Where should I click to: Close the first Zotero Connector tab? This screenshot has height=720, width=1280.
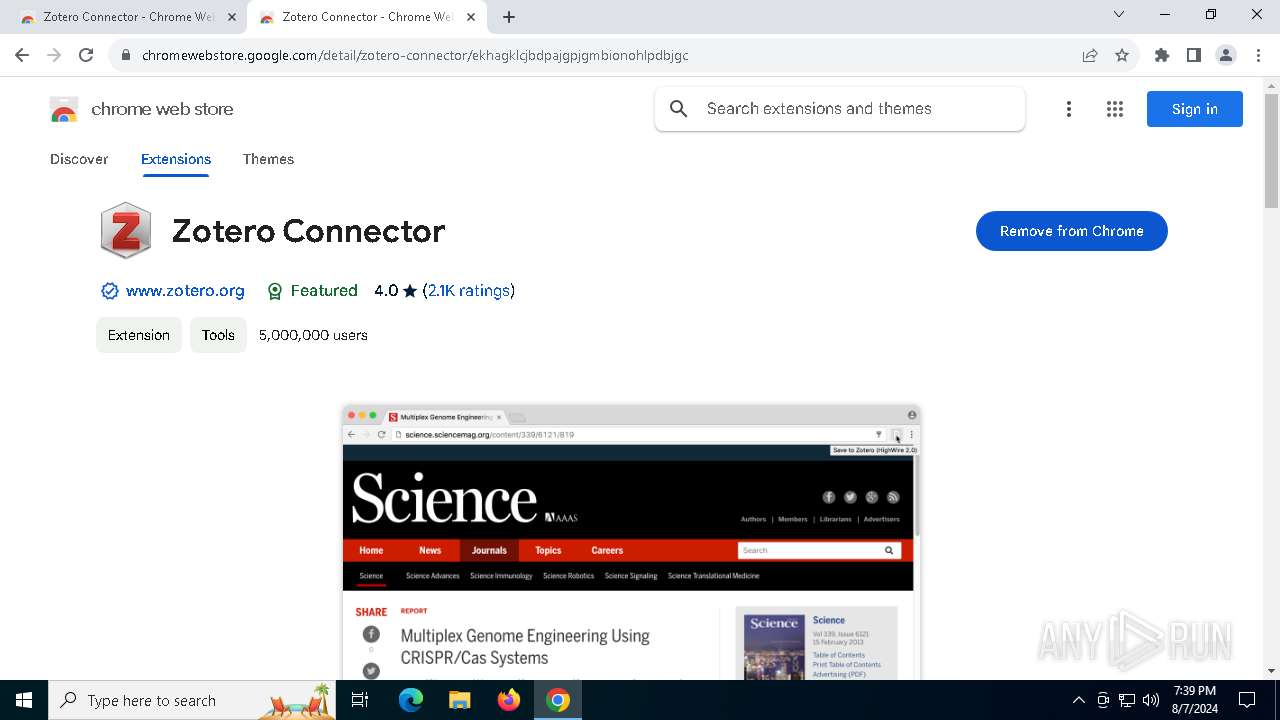pyautogui.click(x=232, y=17)
